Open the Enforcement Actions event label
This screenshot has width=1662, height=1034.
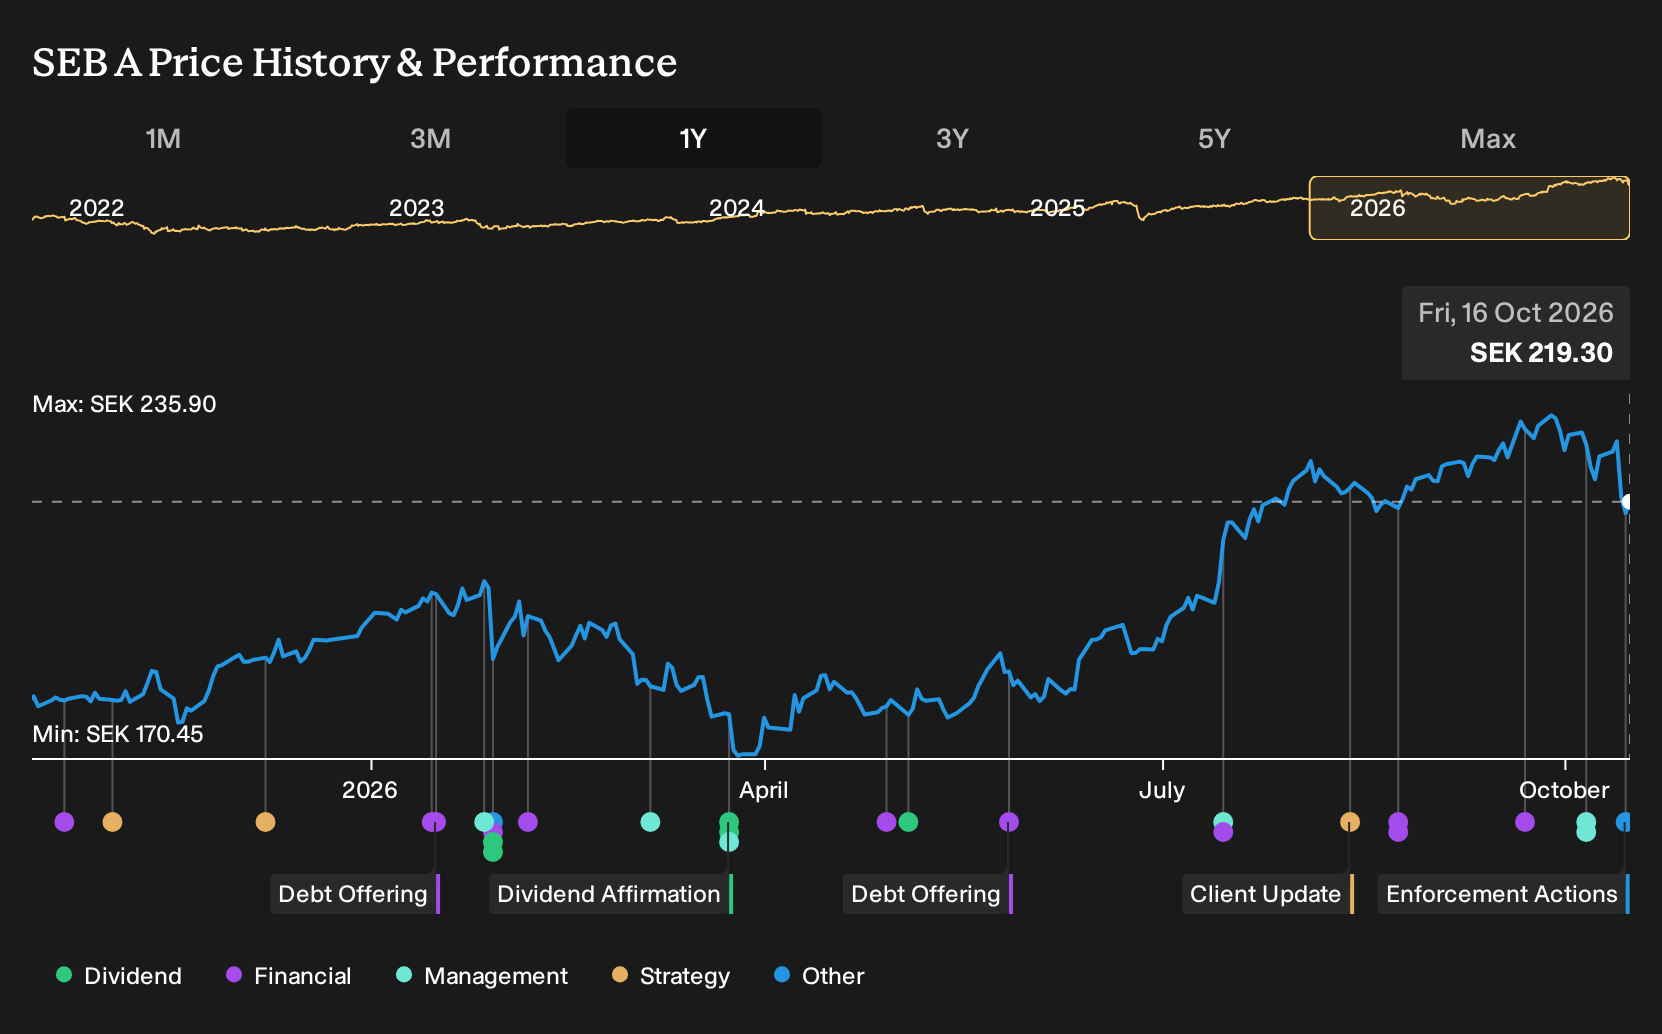click(x=1504, y=894)
